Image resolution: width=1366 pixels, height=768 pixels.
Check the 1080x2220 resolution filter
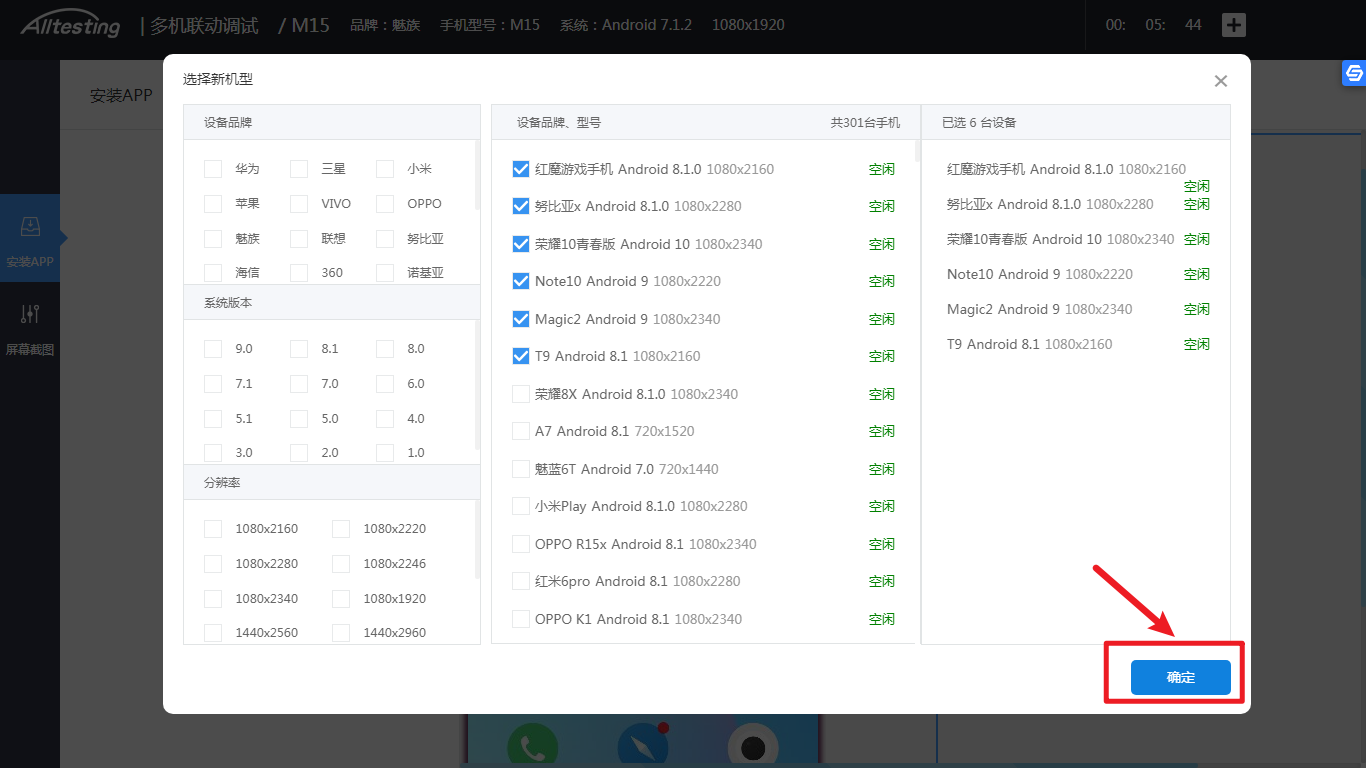[x=341, y=529]
